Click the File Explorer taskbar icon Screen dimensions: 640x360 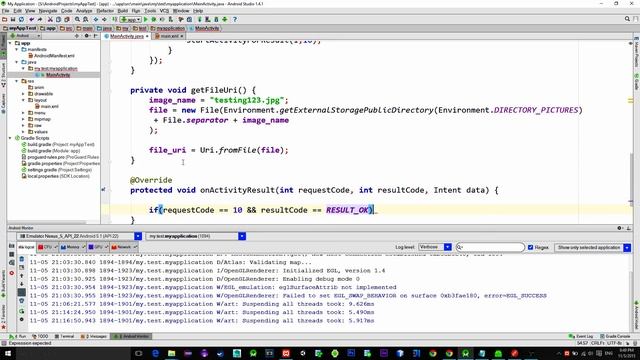(171, 353)
